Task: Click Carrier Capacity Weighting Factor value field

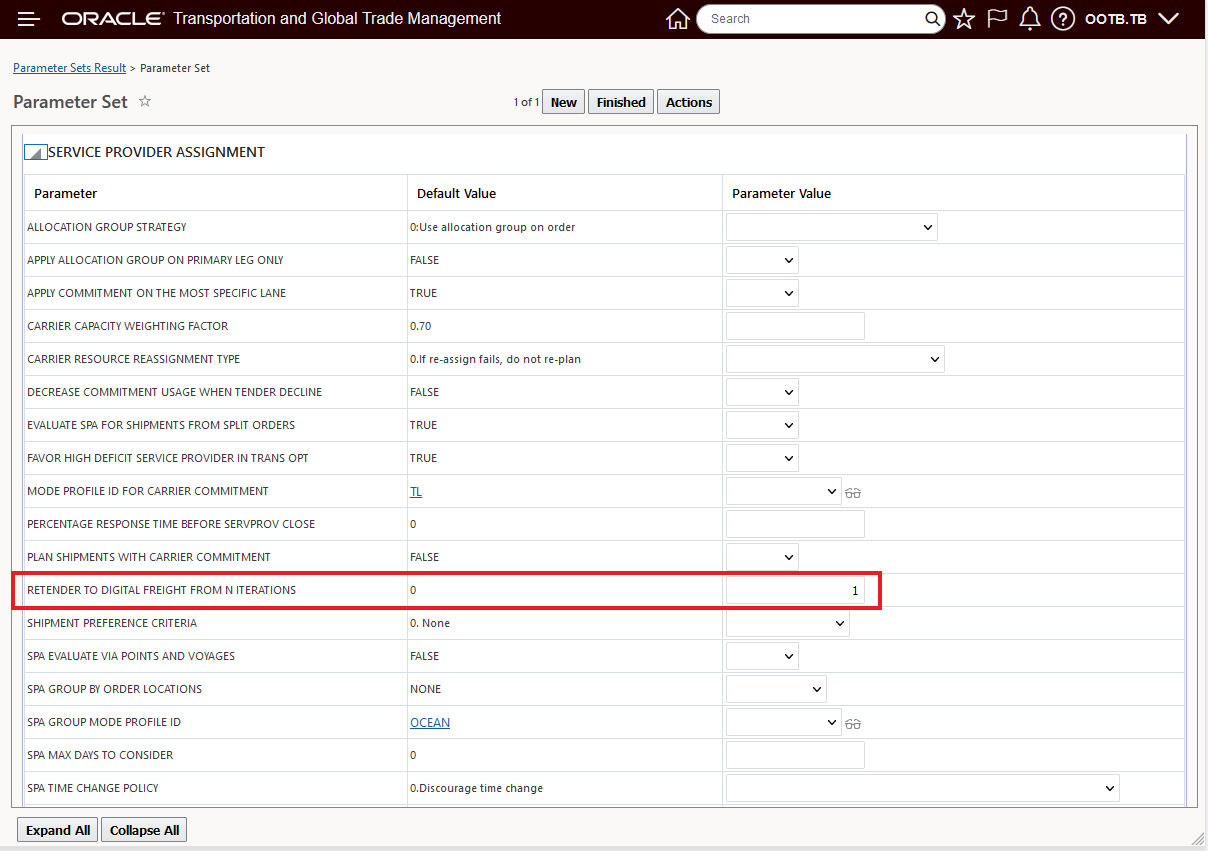Action: coord(795,326)
